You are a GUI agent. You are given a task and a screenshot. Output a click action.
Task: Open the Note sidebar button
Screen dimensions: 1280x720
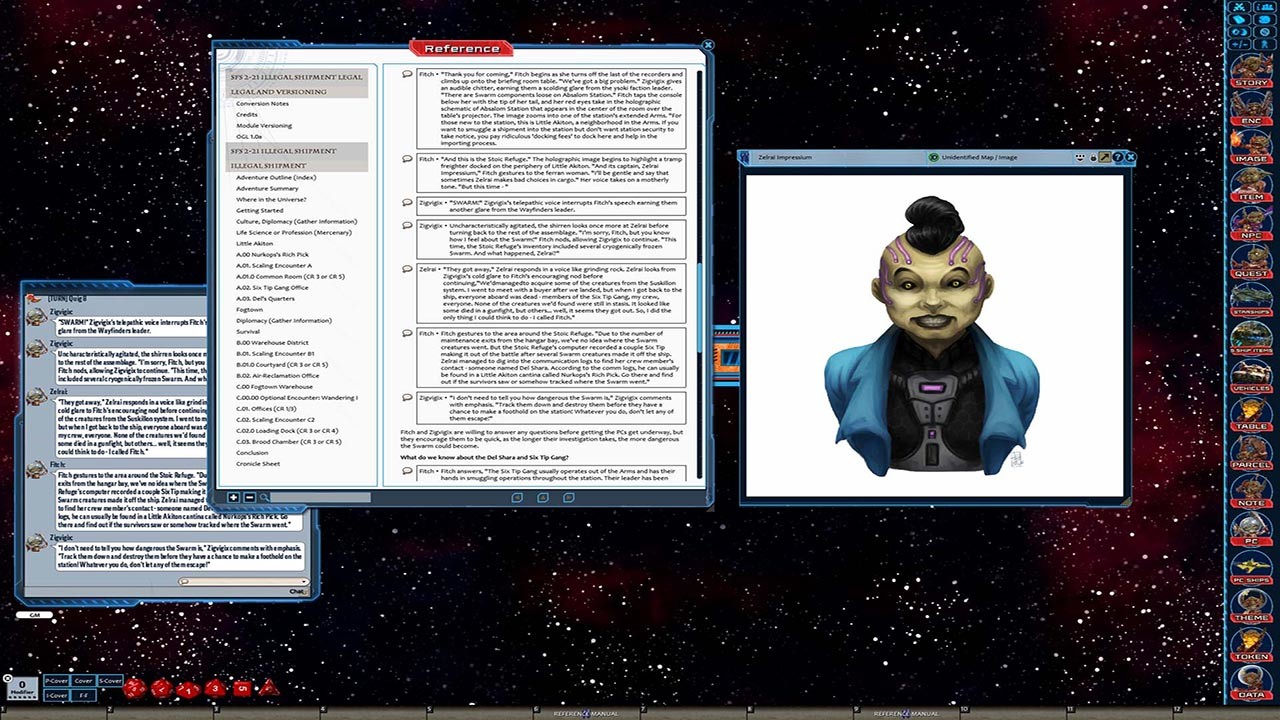(1251, 492)
